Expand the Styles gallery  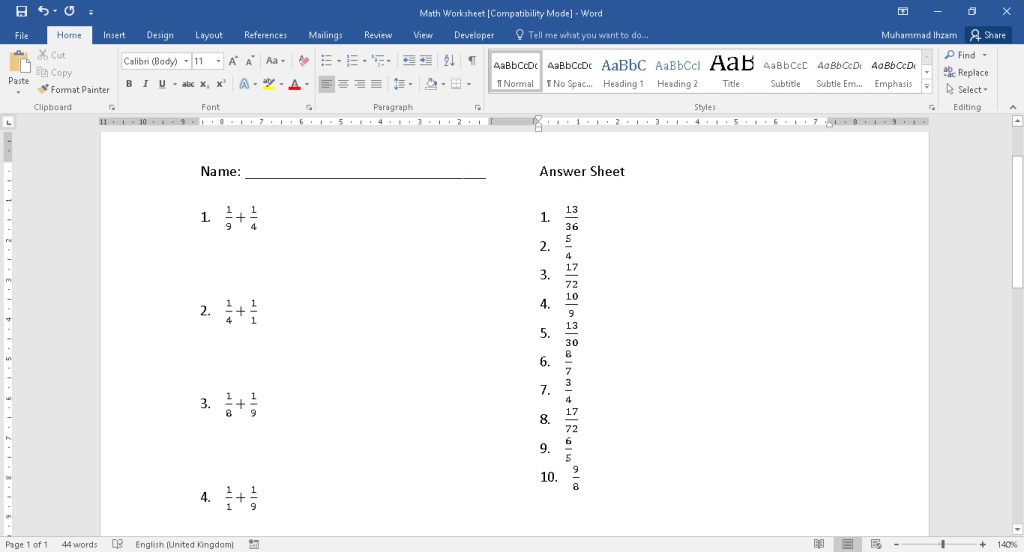click(x=927, y=87)
